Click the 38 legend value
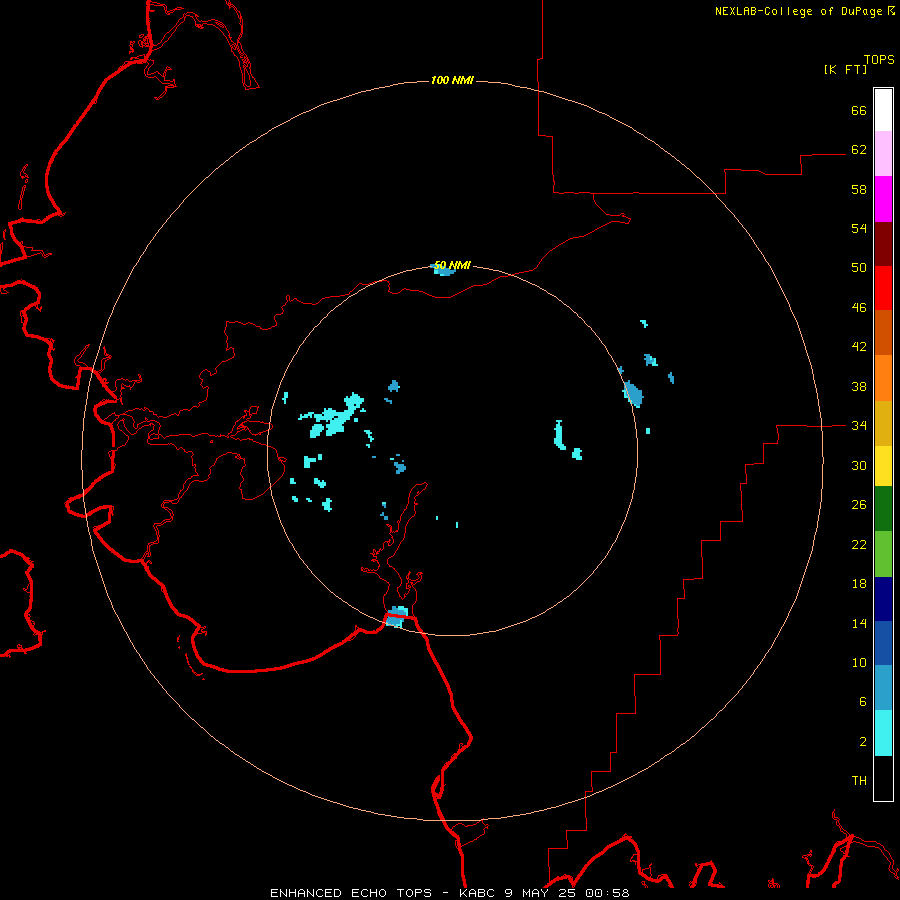Screen dimensions: 900x900 pos(859,386)
